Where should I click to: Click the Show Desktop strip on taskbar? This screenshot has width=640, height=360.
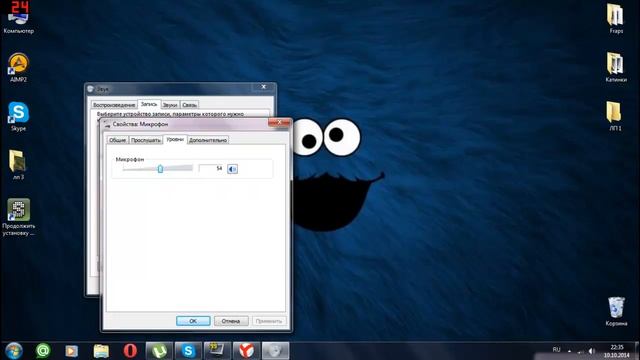click(x=637, y=351)
